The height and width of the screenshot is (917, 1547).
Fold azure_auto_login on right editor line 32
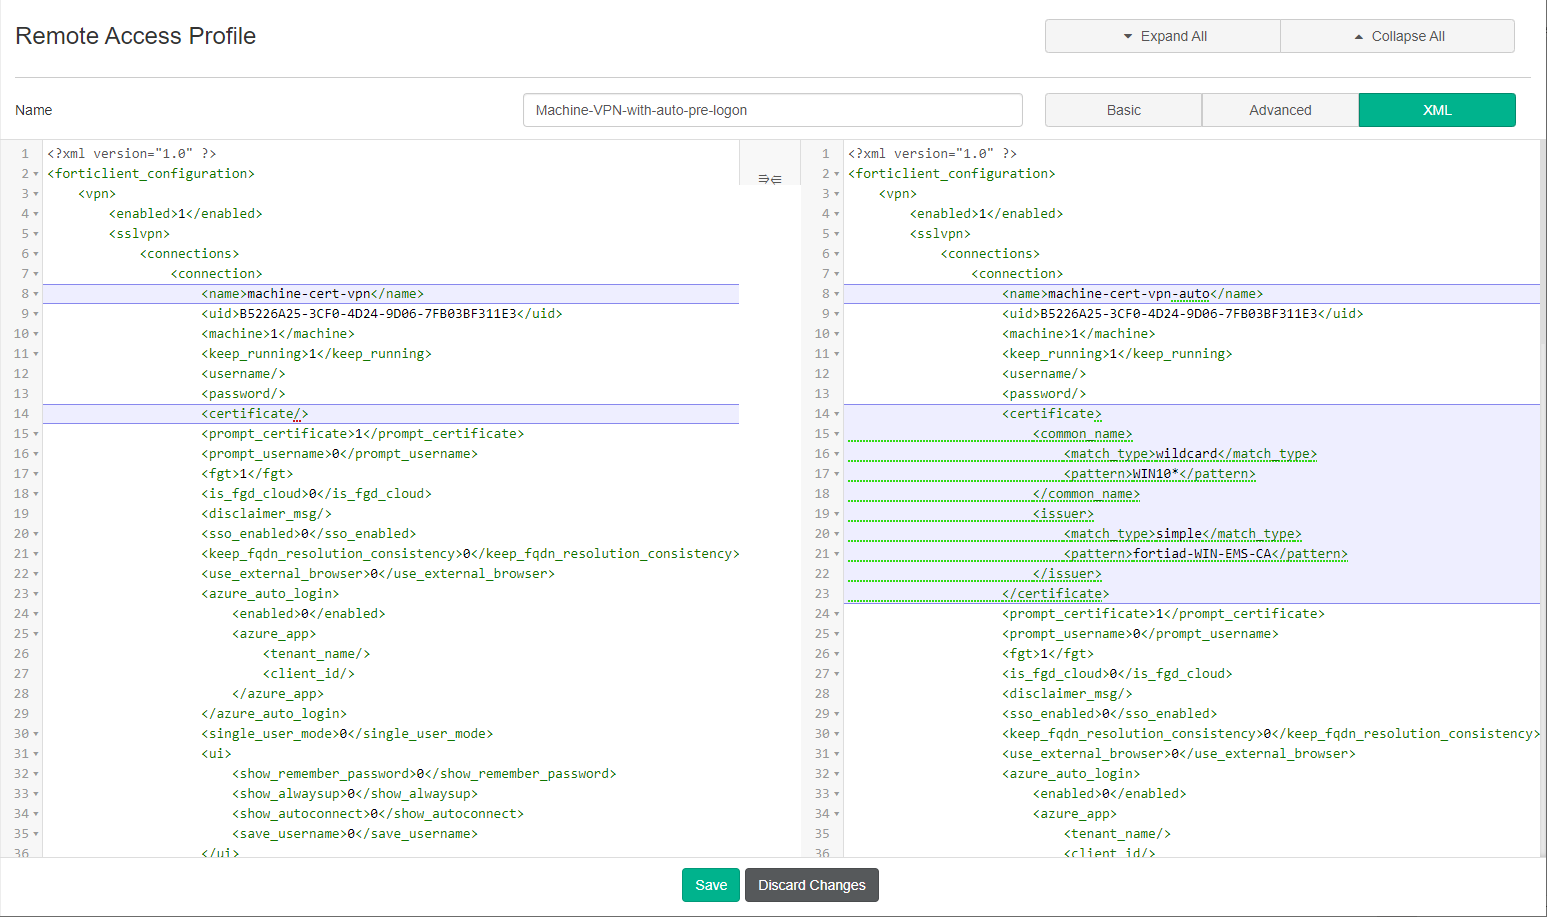pos(837,774)
